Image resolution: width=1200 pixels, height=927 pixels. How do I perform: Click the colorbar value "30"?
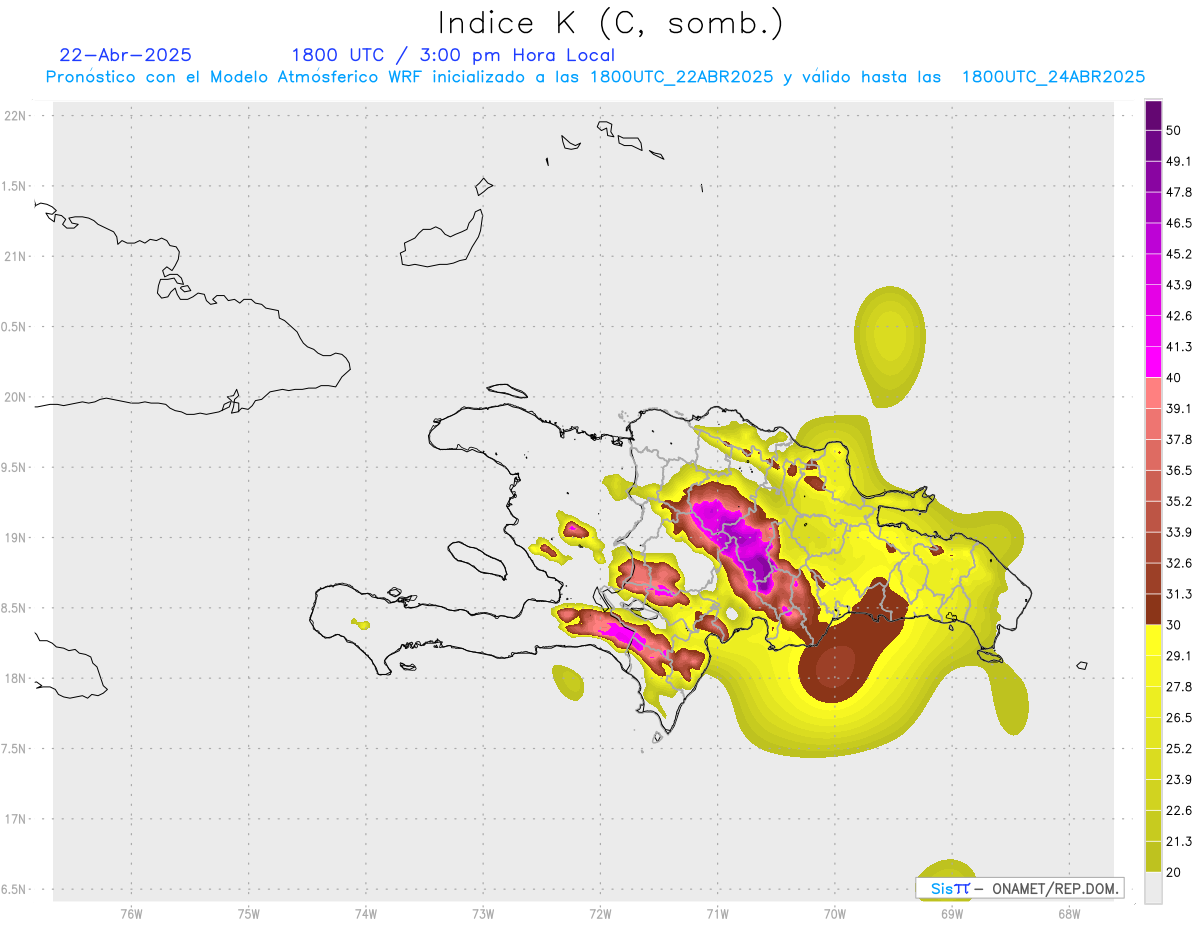1173,625
